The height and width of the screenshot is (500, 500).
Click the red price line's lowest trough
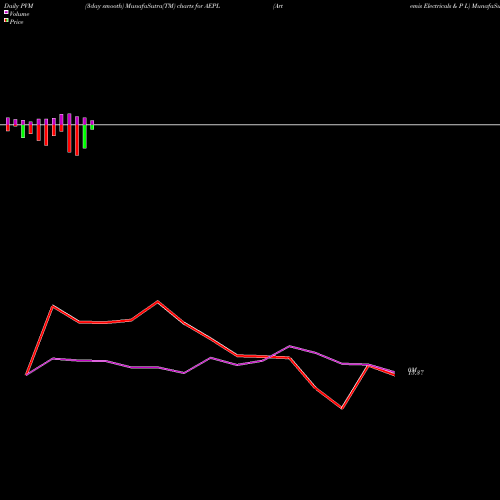point(342,408)
